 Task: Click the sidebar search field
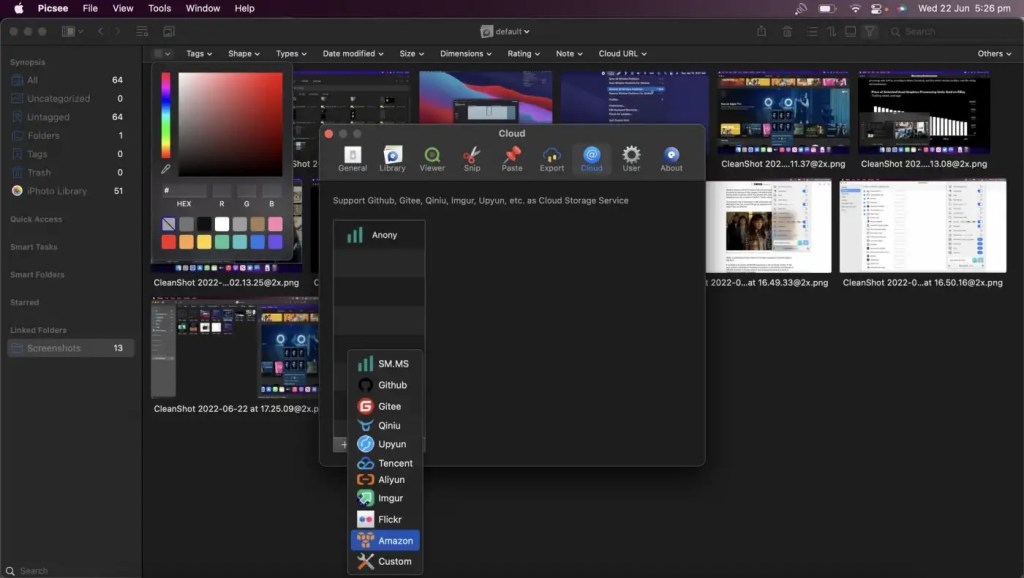[x=71, y=570]
